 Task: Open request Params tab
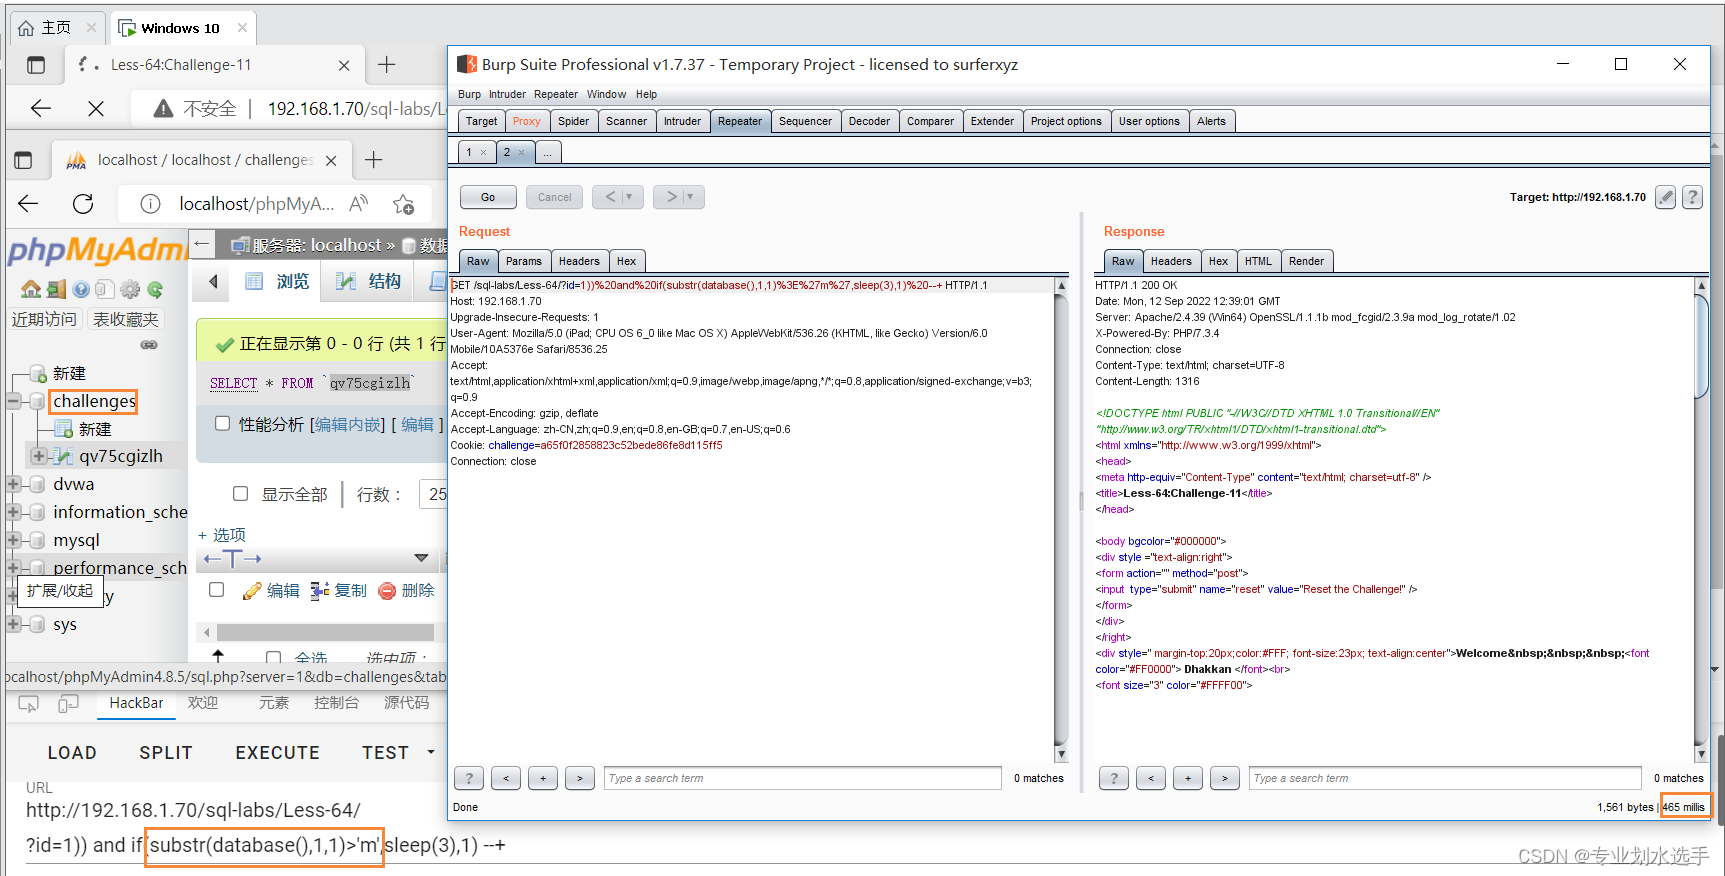(x=523, y=261)
